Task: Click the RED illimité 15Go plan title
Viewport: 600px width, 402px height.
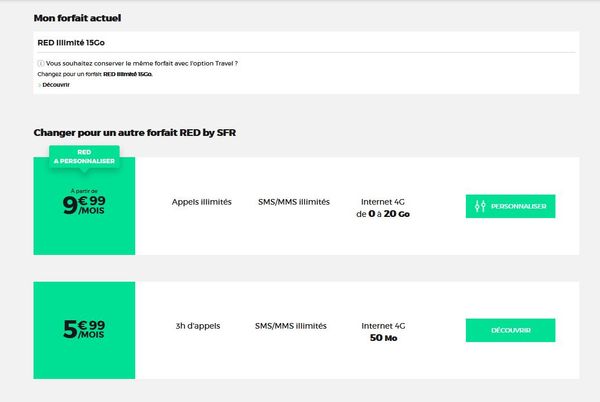Action: pos(70,42)
